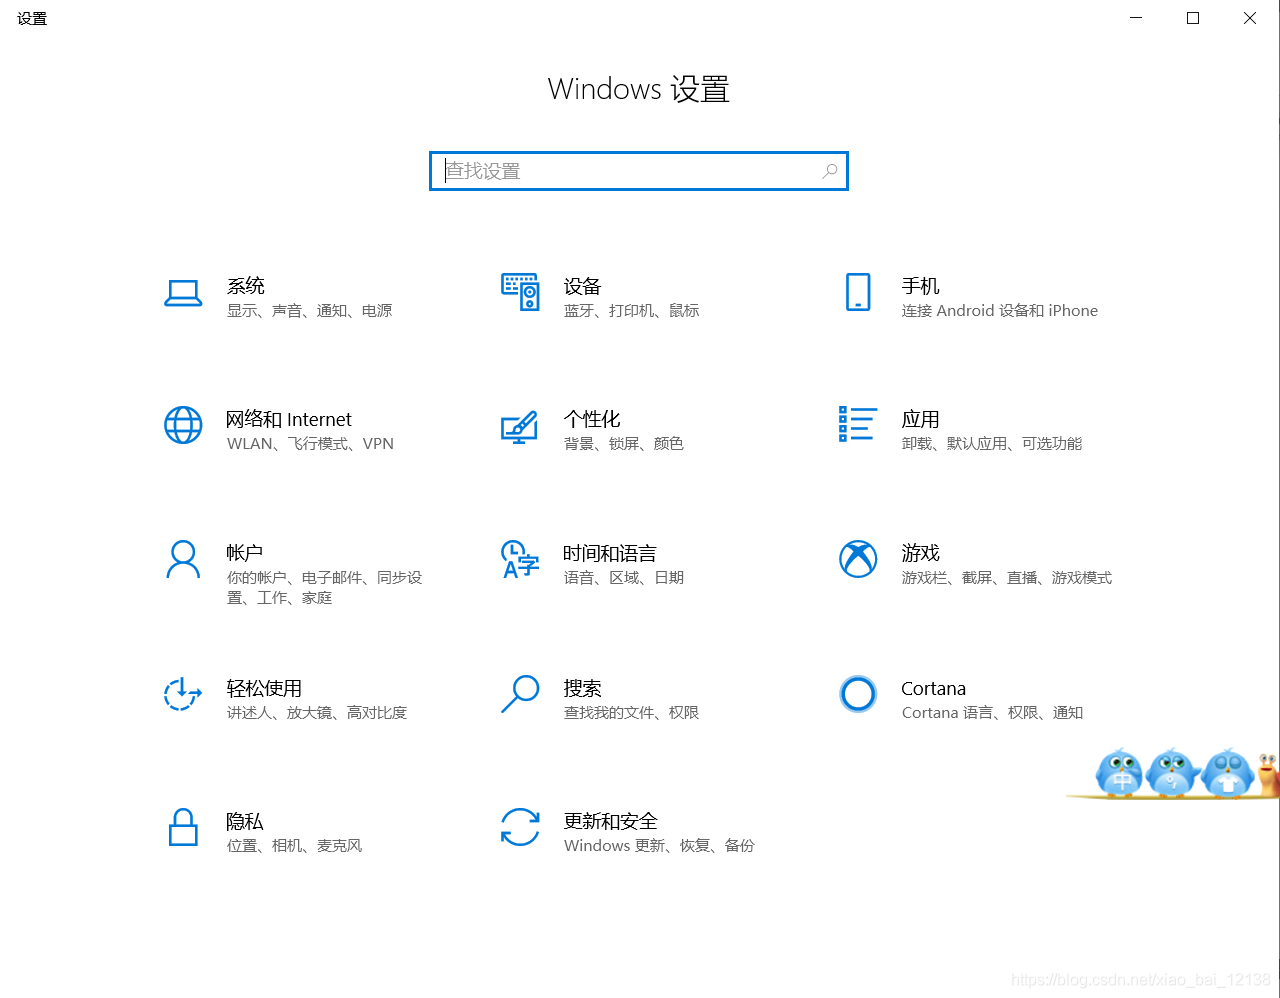Click the text 卸载、默认应用、可选功能
The image size is (1280, 998).
(x=992, y=444)
